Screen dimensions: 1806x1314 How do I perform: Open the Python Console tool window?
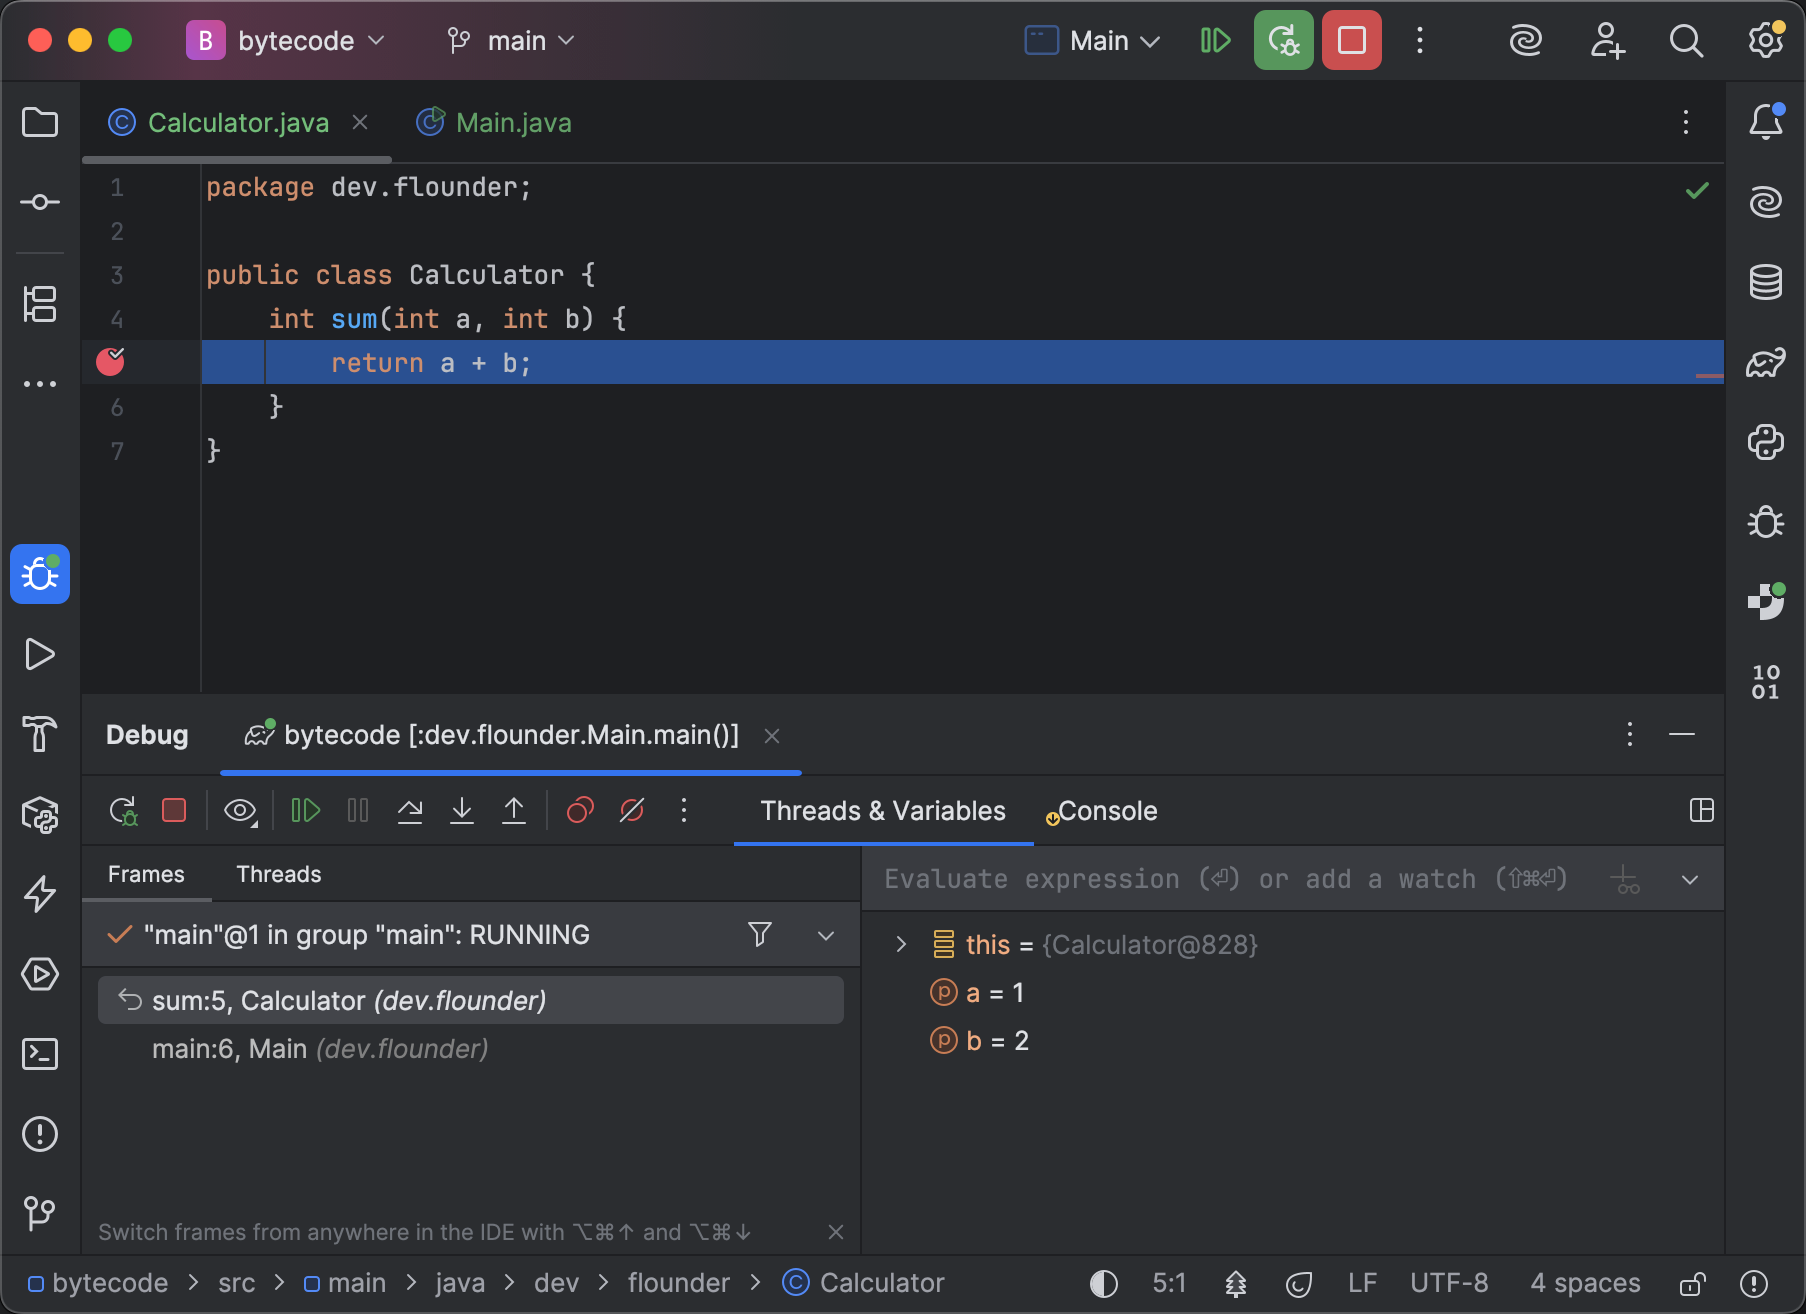(1766, 442)
